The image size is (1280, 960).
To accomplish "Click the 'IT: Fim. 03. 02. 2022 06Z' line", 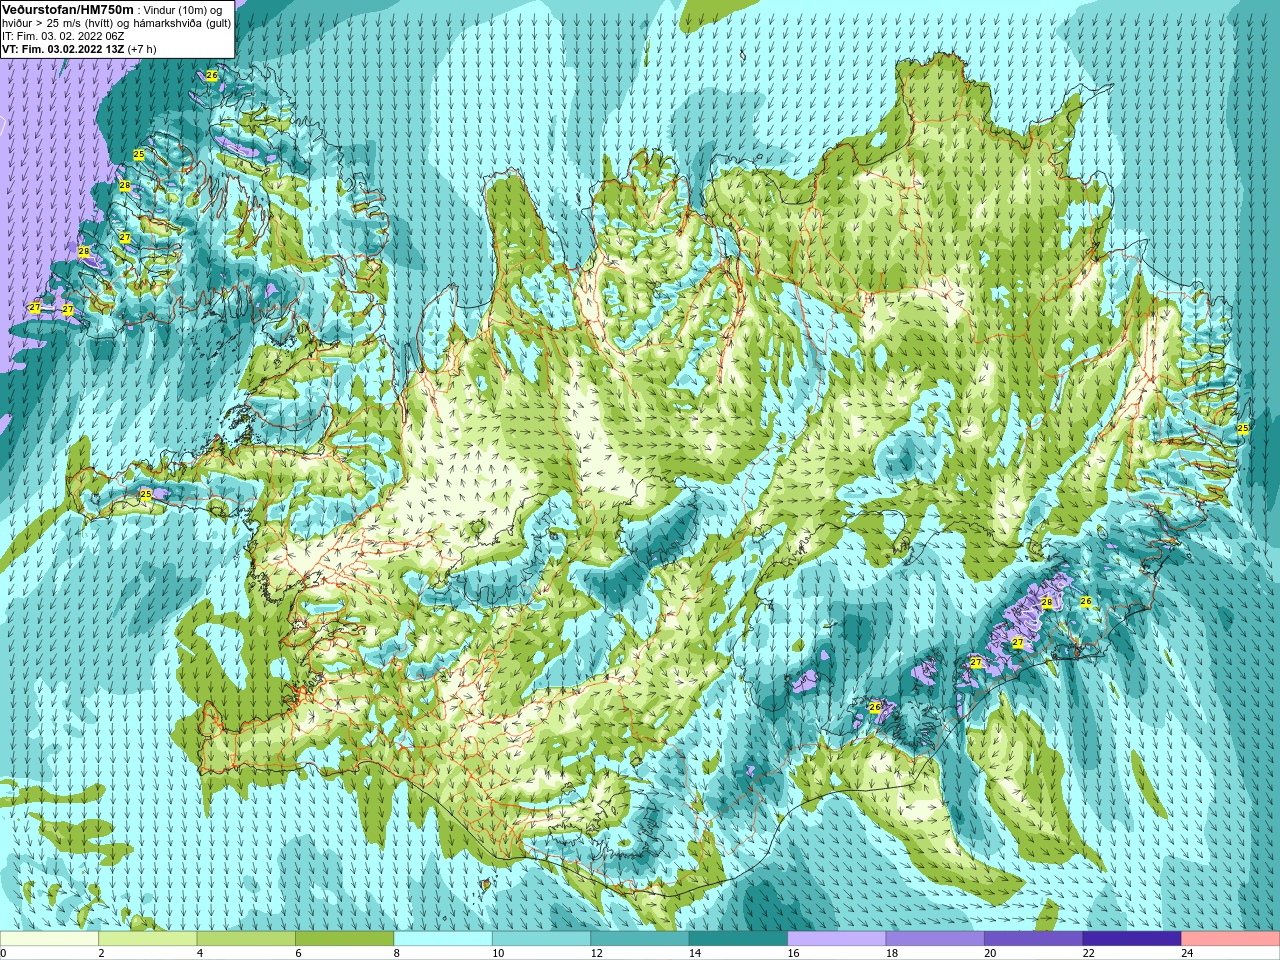I will point(63,36).
